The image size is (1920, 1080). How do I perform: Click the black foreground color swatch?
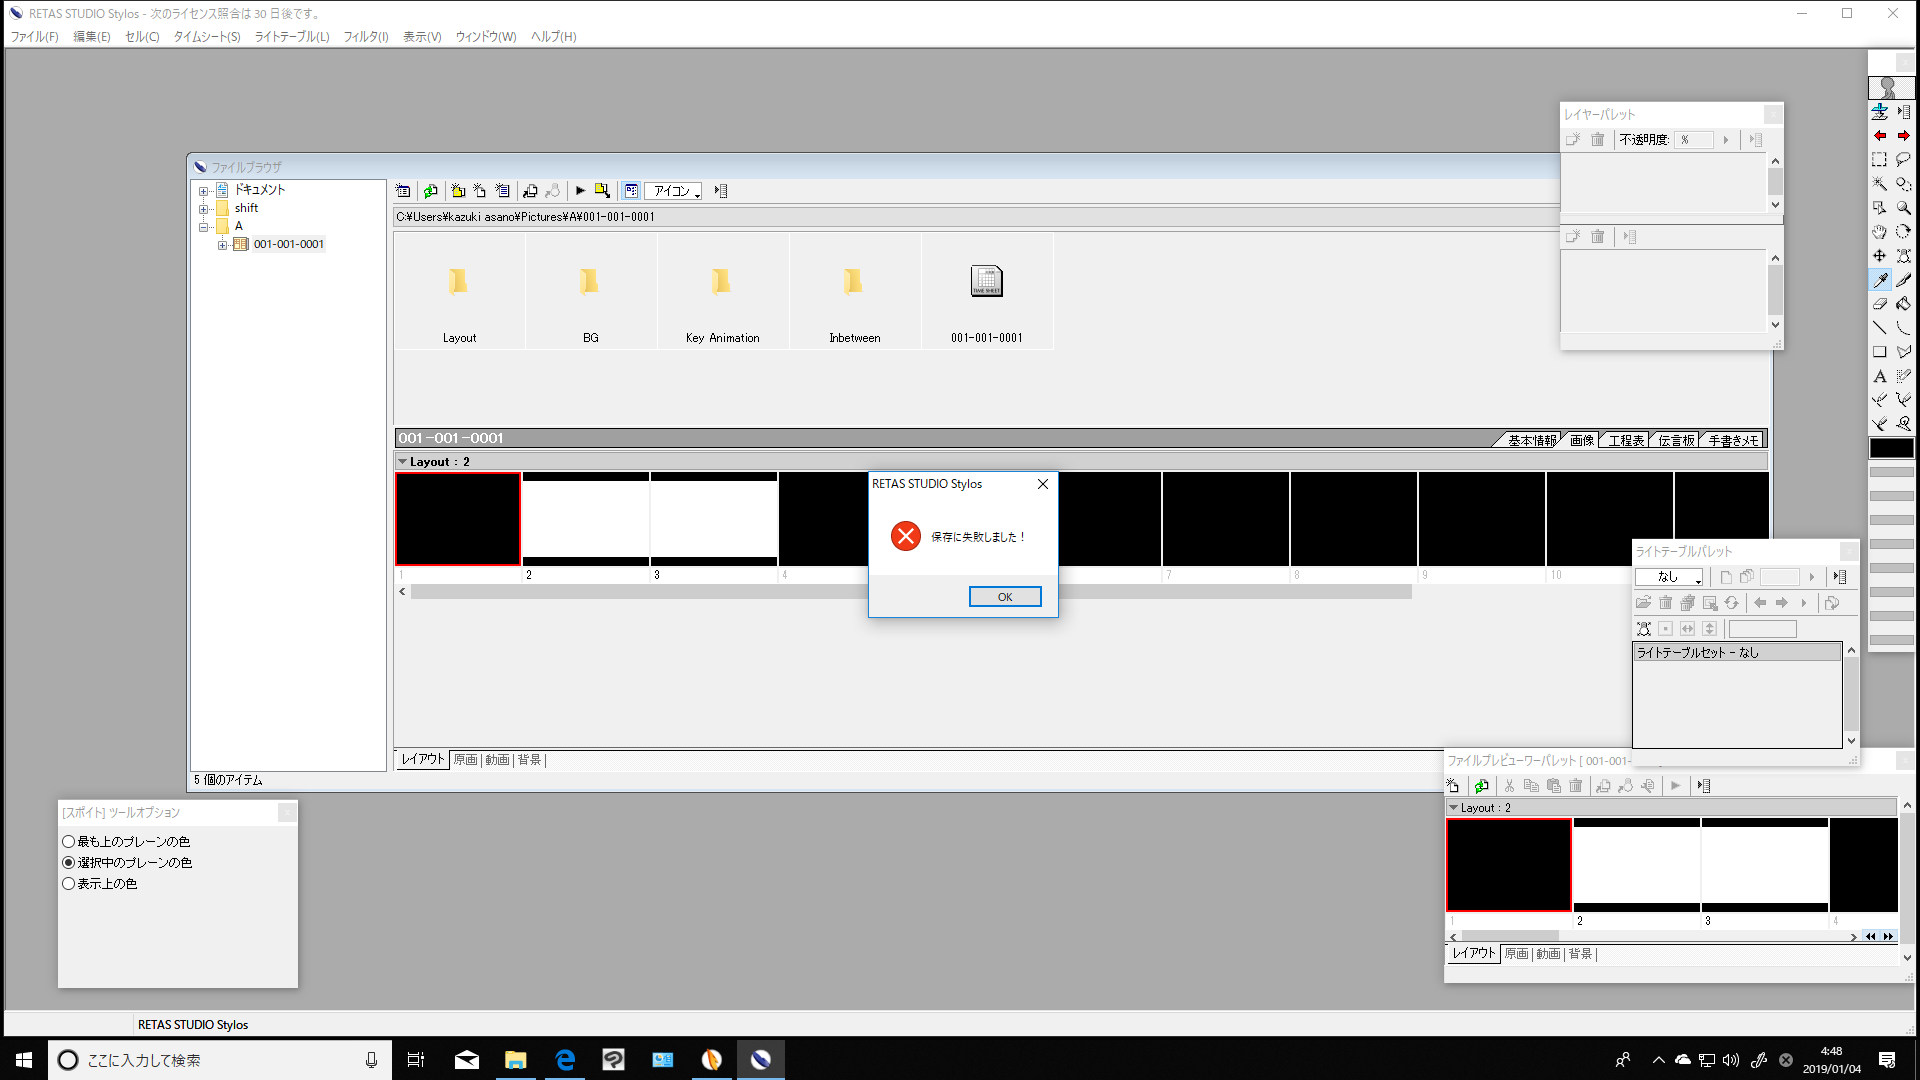1891,448
